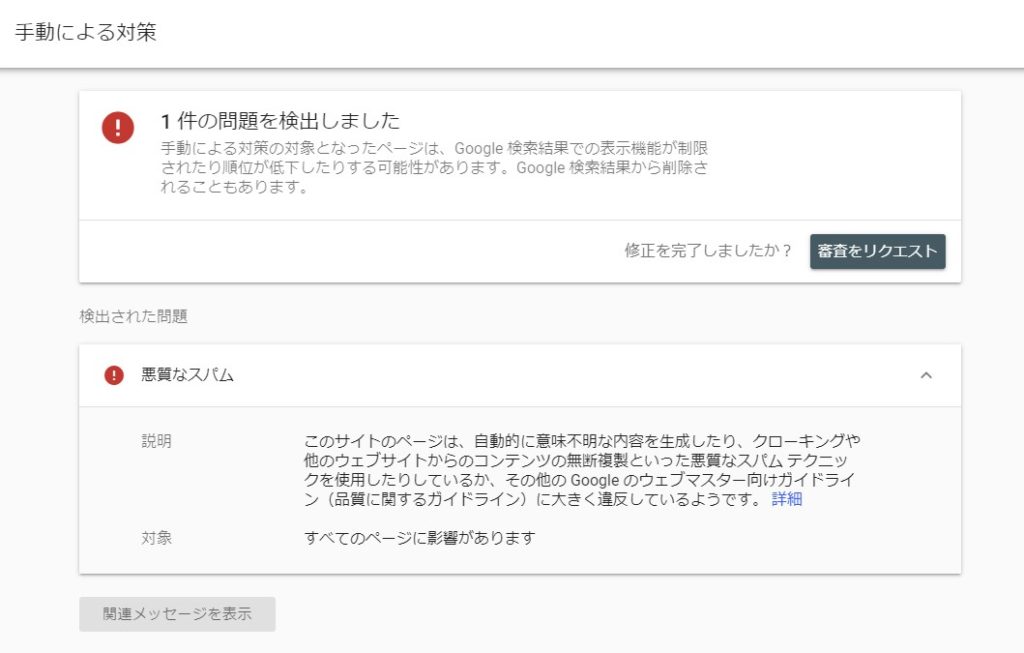Screen dimensions: 1024x653
Task: Click the spam description starting このサイトのページは
Action: (x=582, y=470)
